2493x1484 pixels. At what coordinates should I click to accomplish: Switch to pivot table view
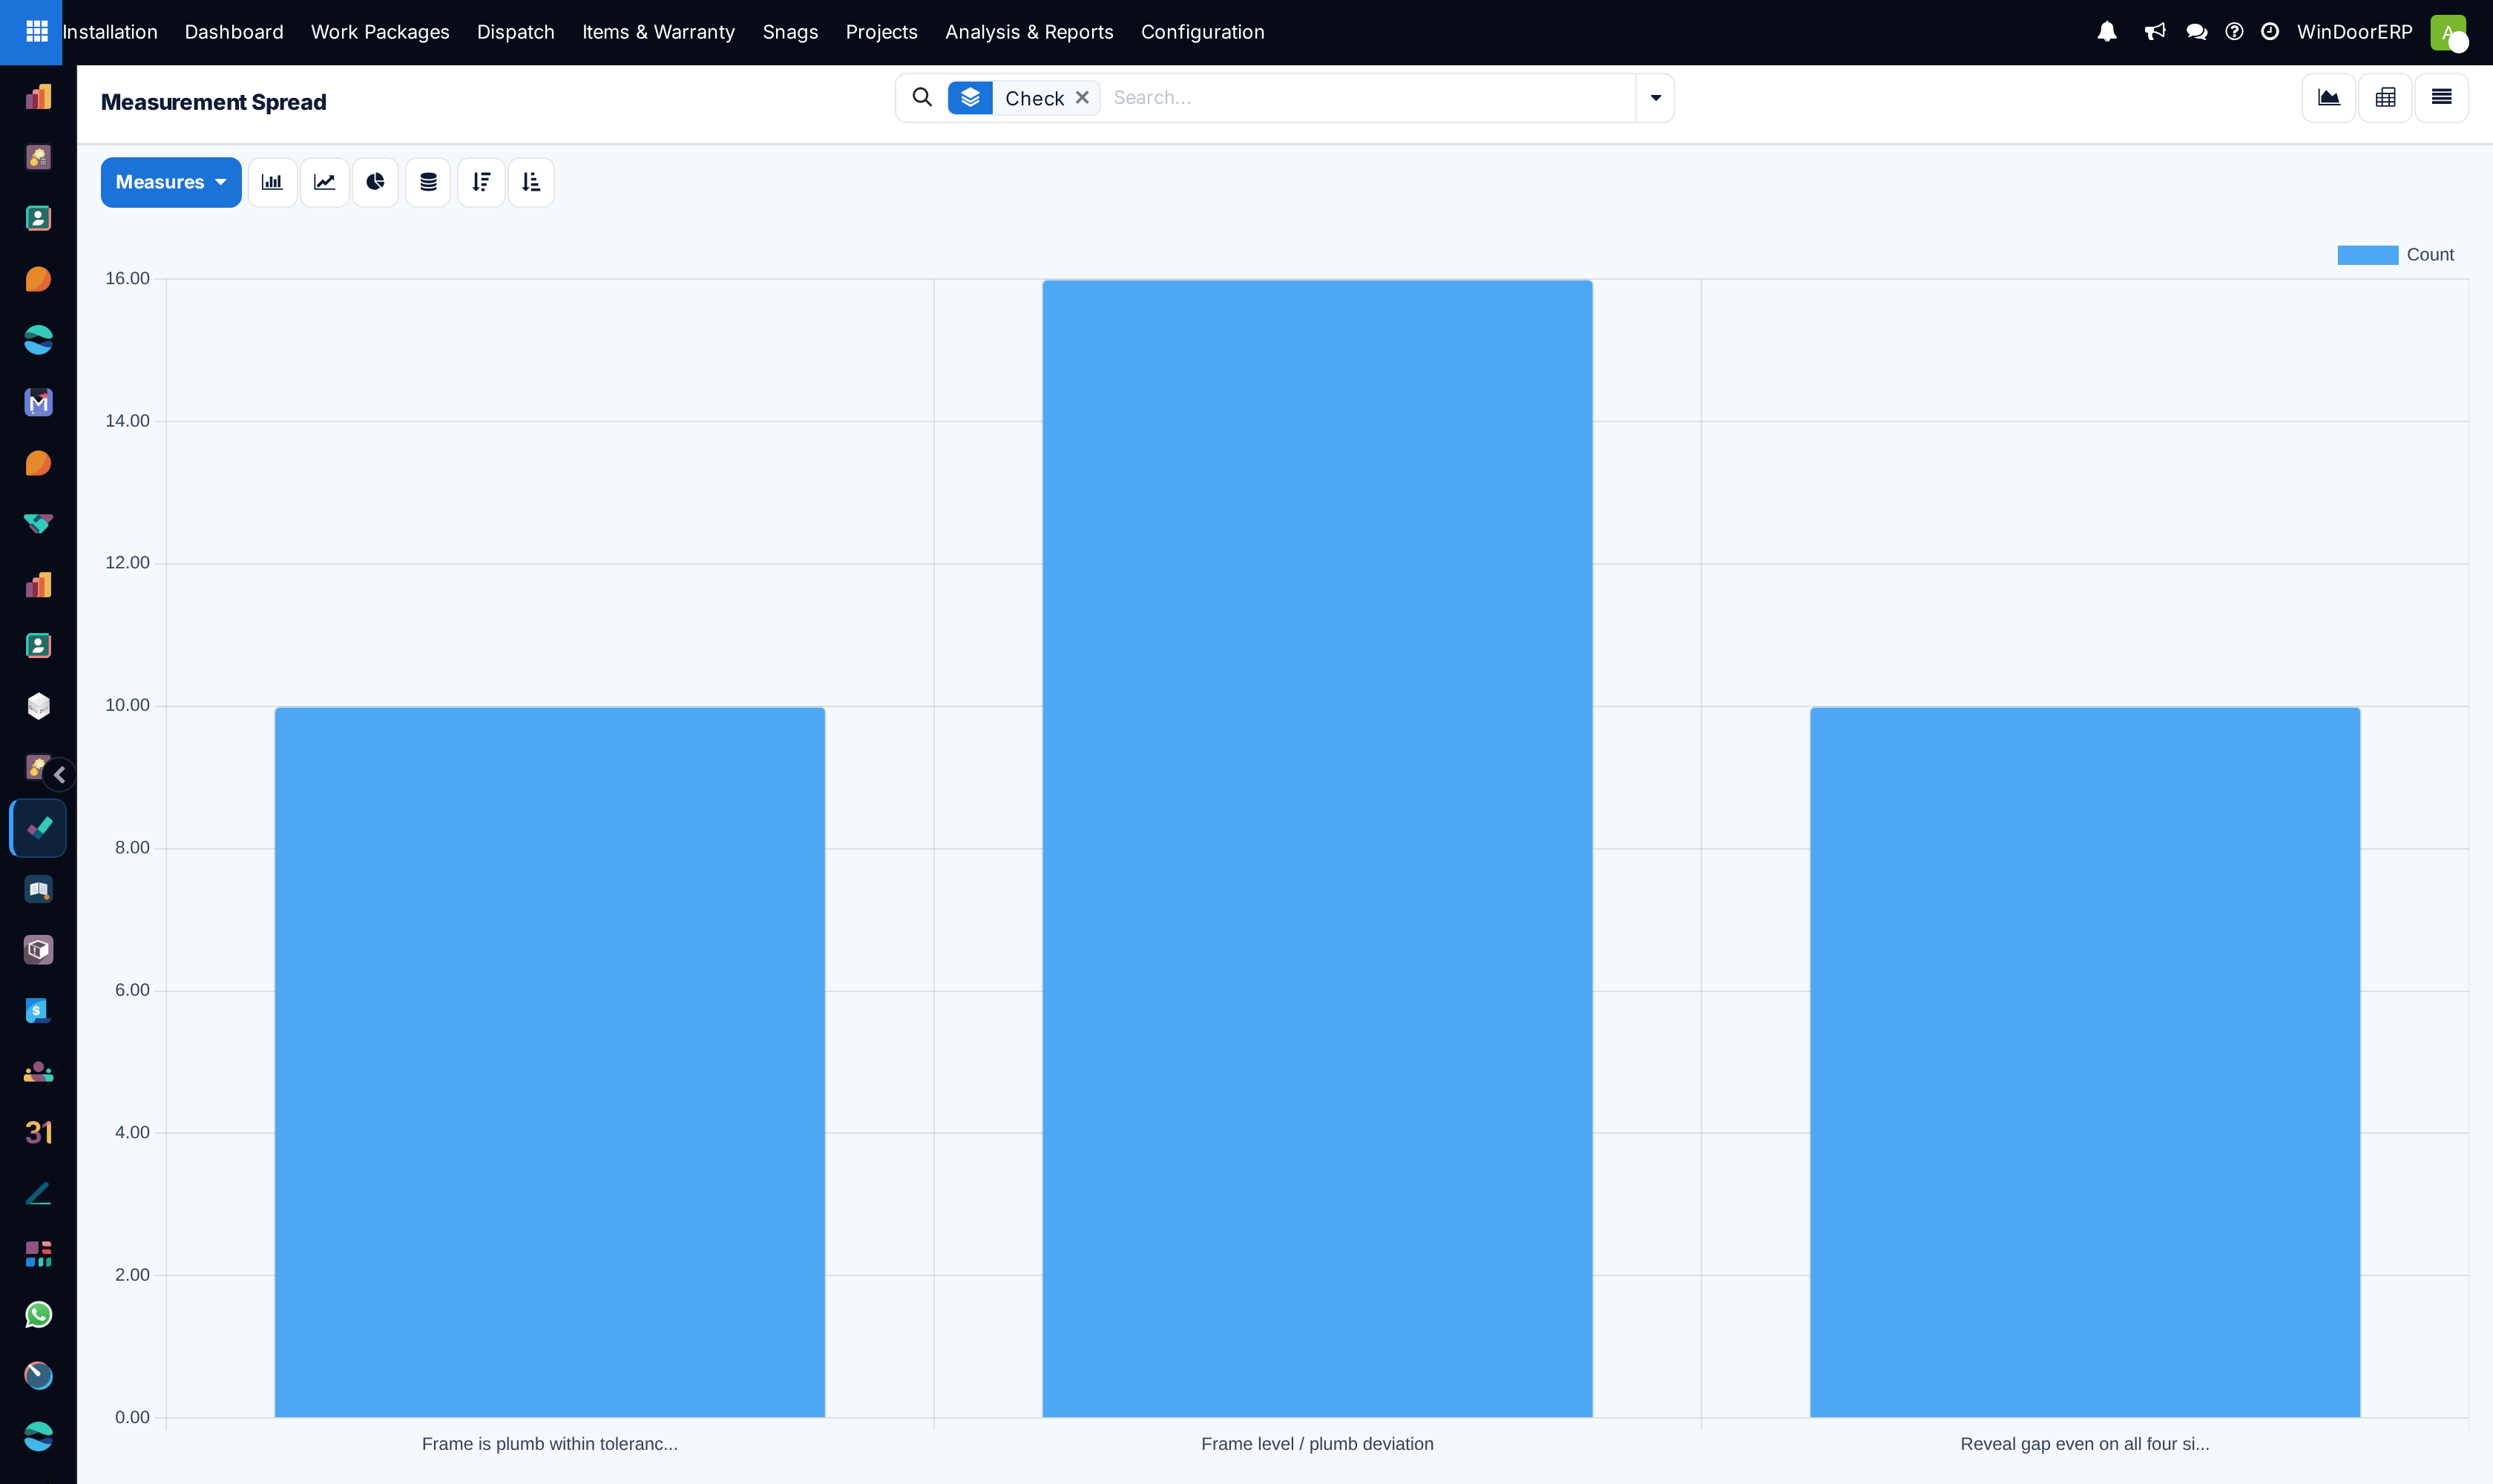tap(2385, 98)
